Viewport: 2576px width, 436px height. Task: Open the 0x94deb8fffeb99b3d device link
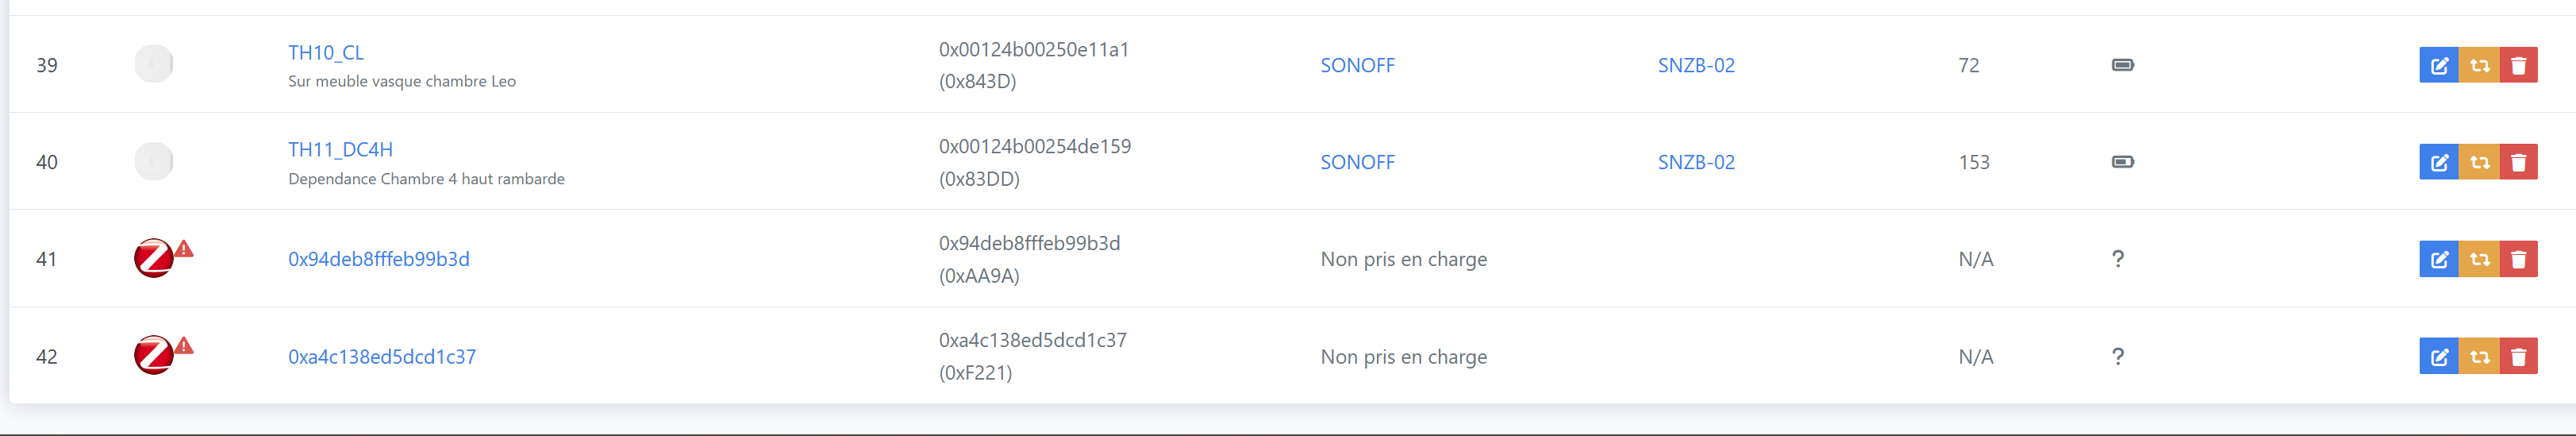[x=378, y=259]
